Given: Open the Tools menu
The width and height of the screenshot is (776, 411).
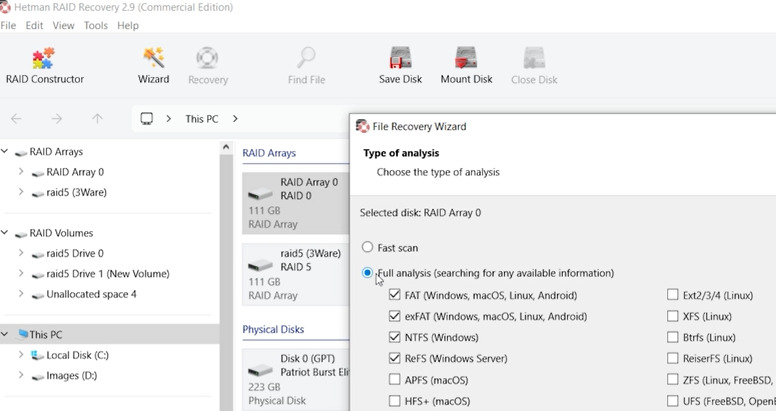Looking at the screenshot, I should point(96,26).
